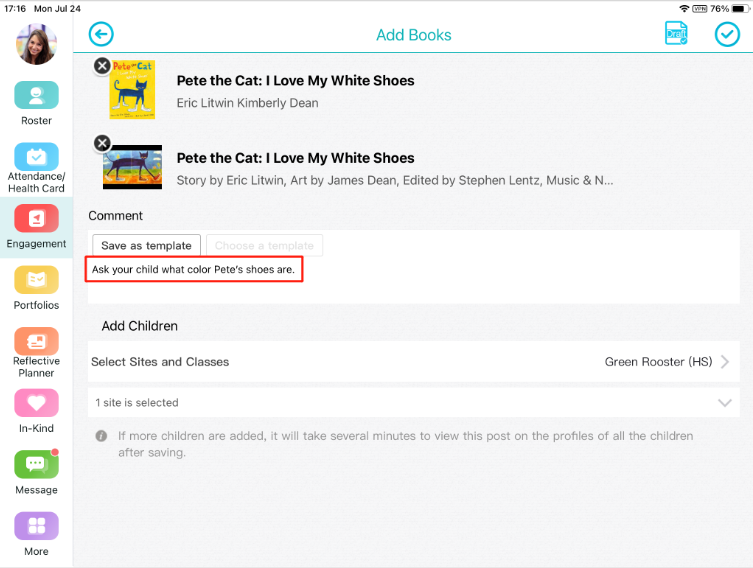Confirm with the checkmark icon
The height and width of the screenshot is (568, 753).
727,35
